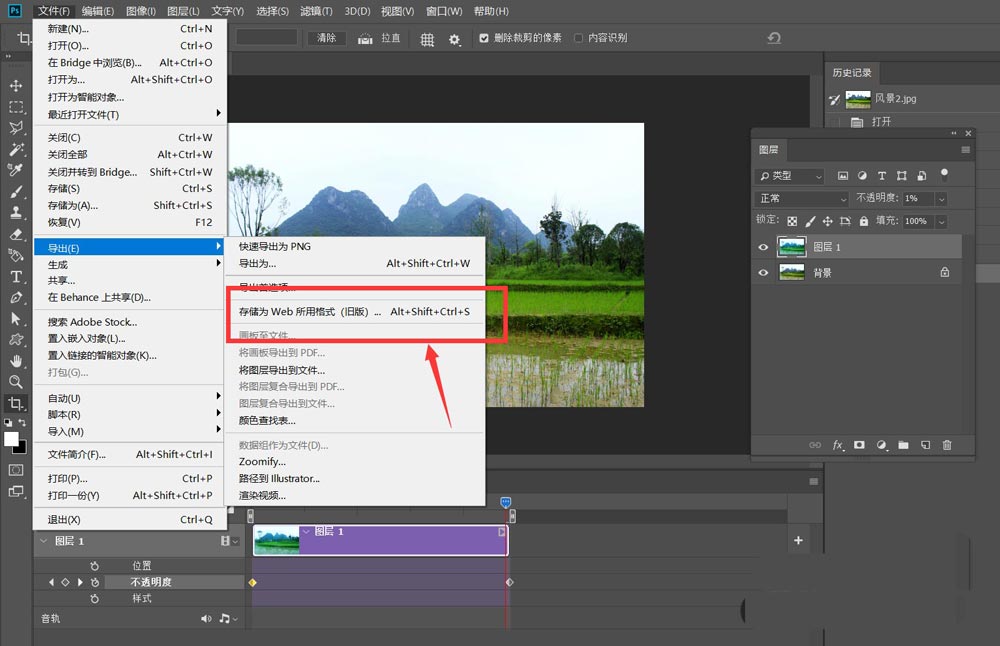The height and width of the screenshot is (646, 1000).
Task: Click the crop overlay grid icon
Action: point(427,40)
